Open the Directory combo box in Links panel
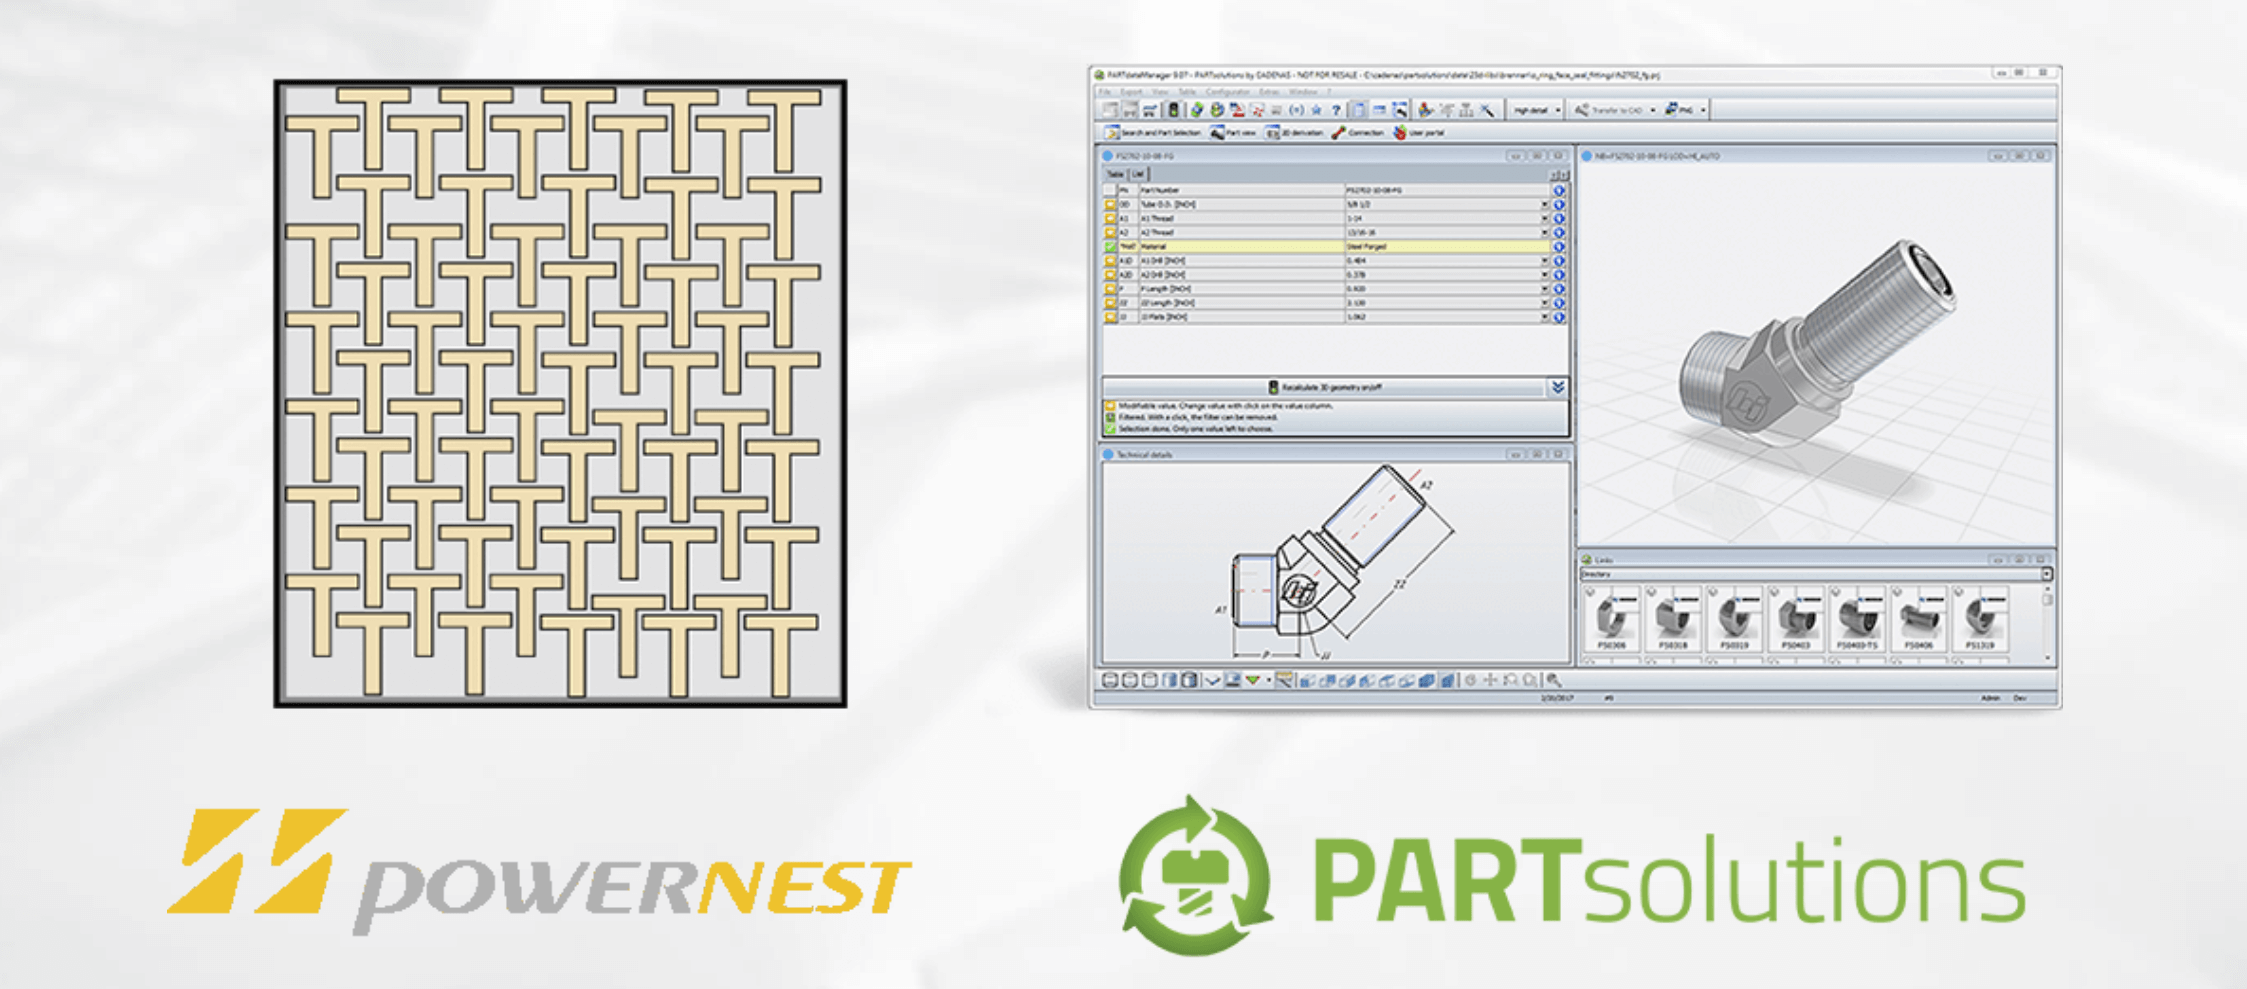The width and height of the screenshot is (2247, 989). pyautogui.click(x=1815, y=574)
